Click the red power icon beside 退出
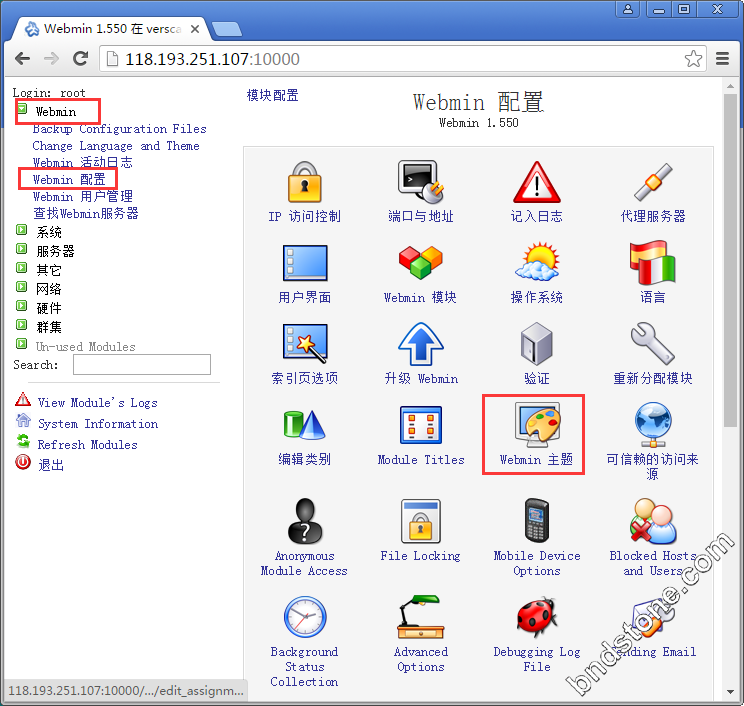 pyautogui.click(x=23, y=462)
